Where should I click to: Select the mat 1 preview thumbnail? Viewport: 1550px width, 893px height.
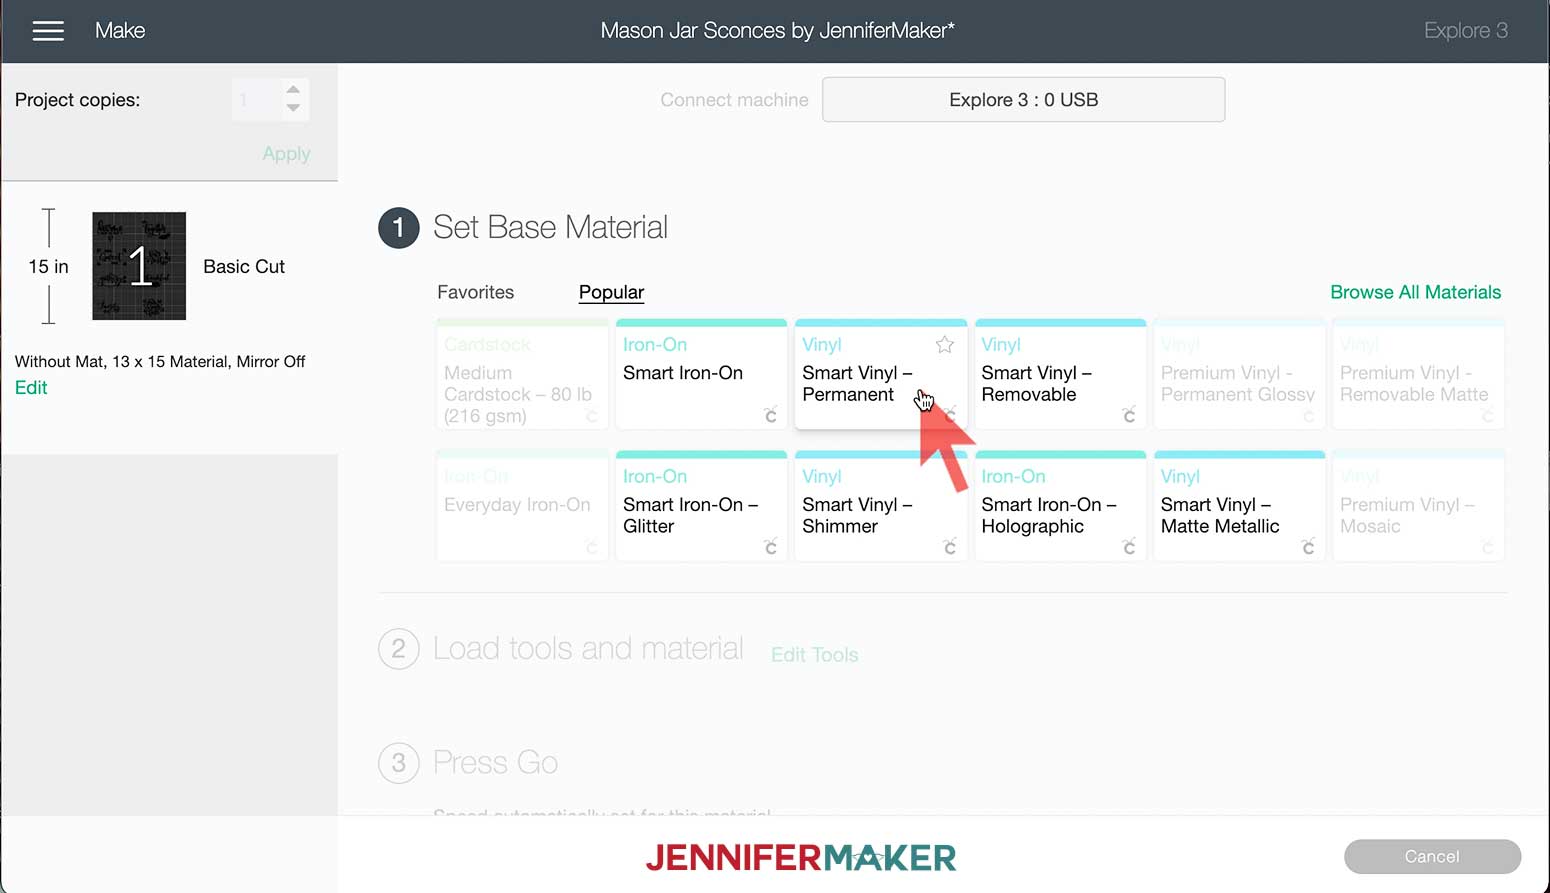pos(139,266)
